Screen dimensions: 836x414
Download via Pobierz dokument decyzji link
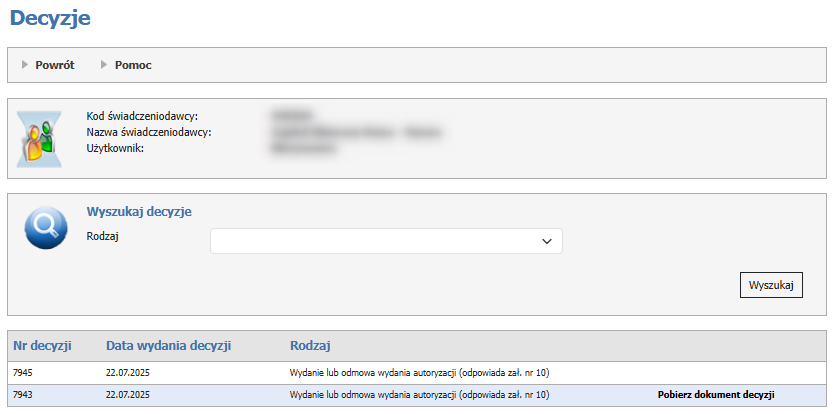(715, 395)
